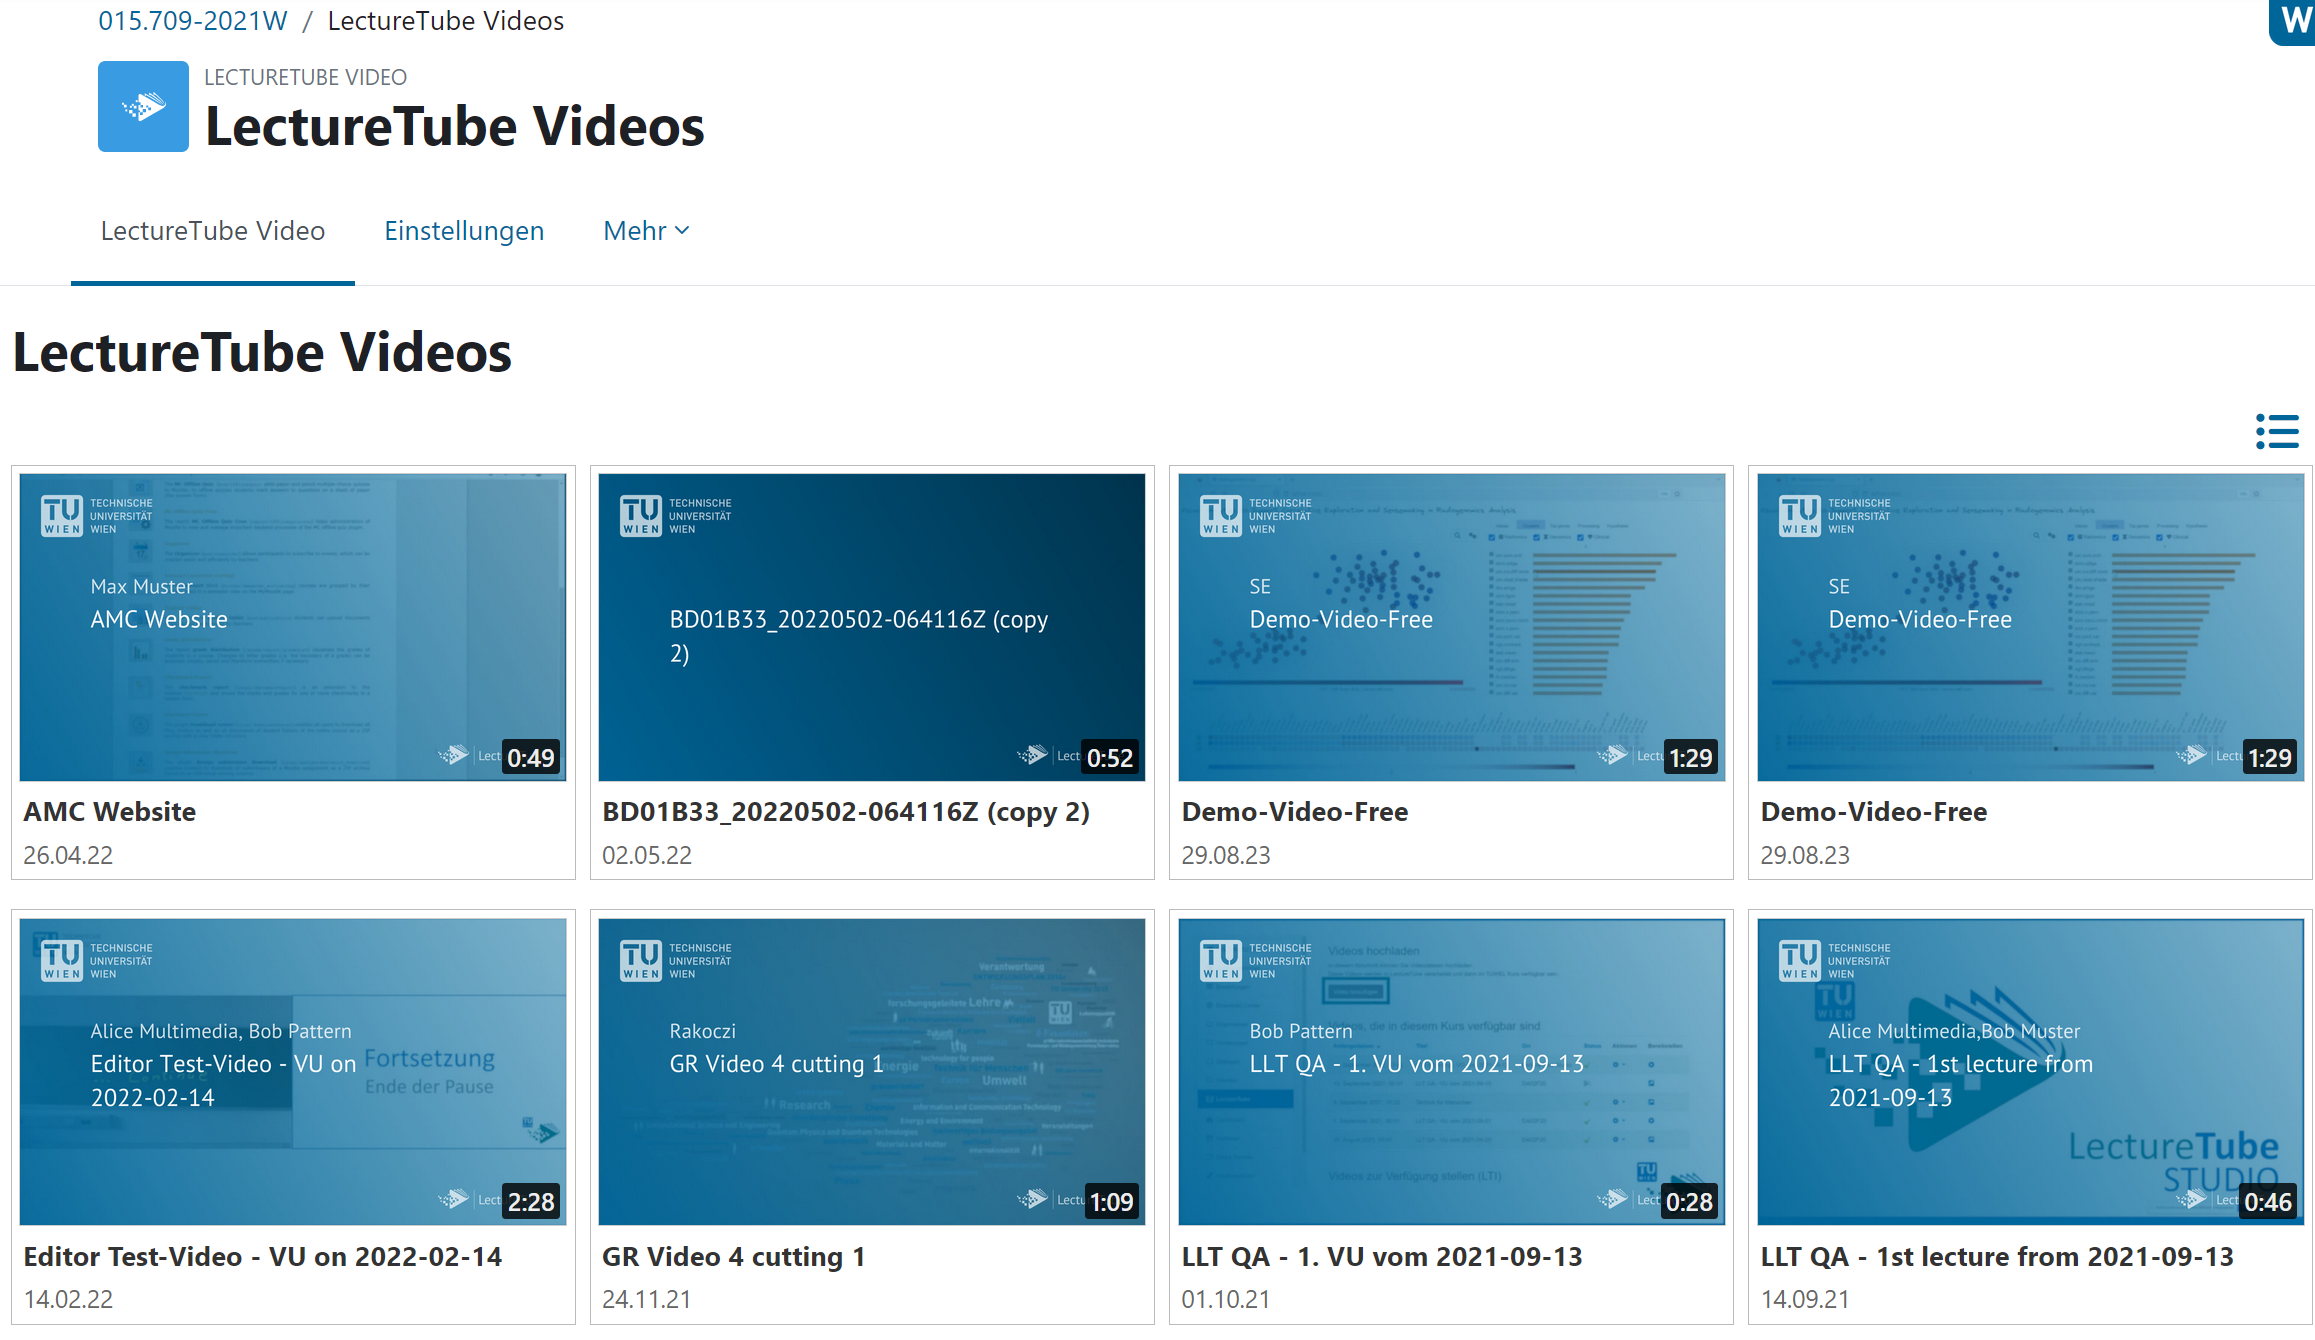The height and width of the screenshot is (1340, 2315).
Task: Click the LLT QA - 1st lecture from 2021-09-13 title
Action: coord(1997,1257)
